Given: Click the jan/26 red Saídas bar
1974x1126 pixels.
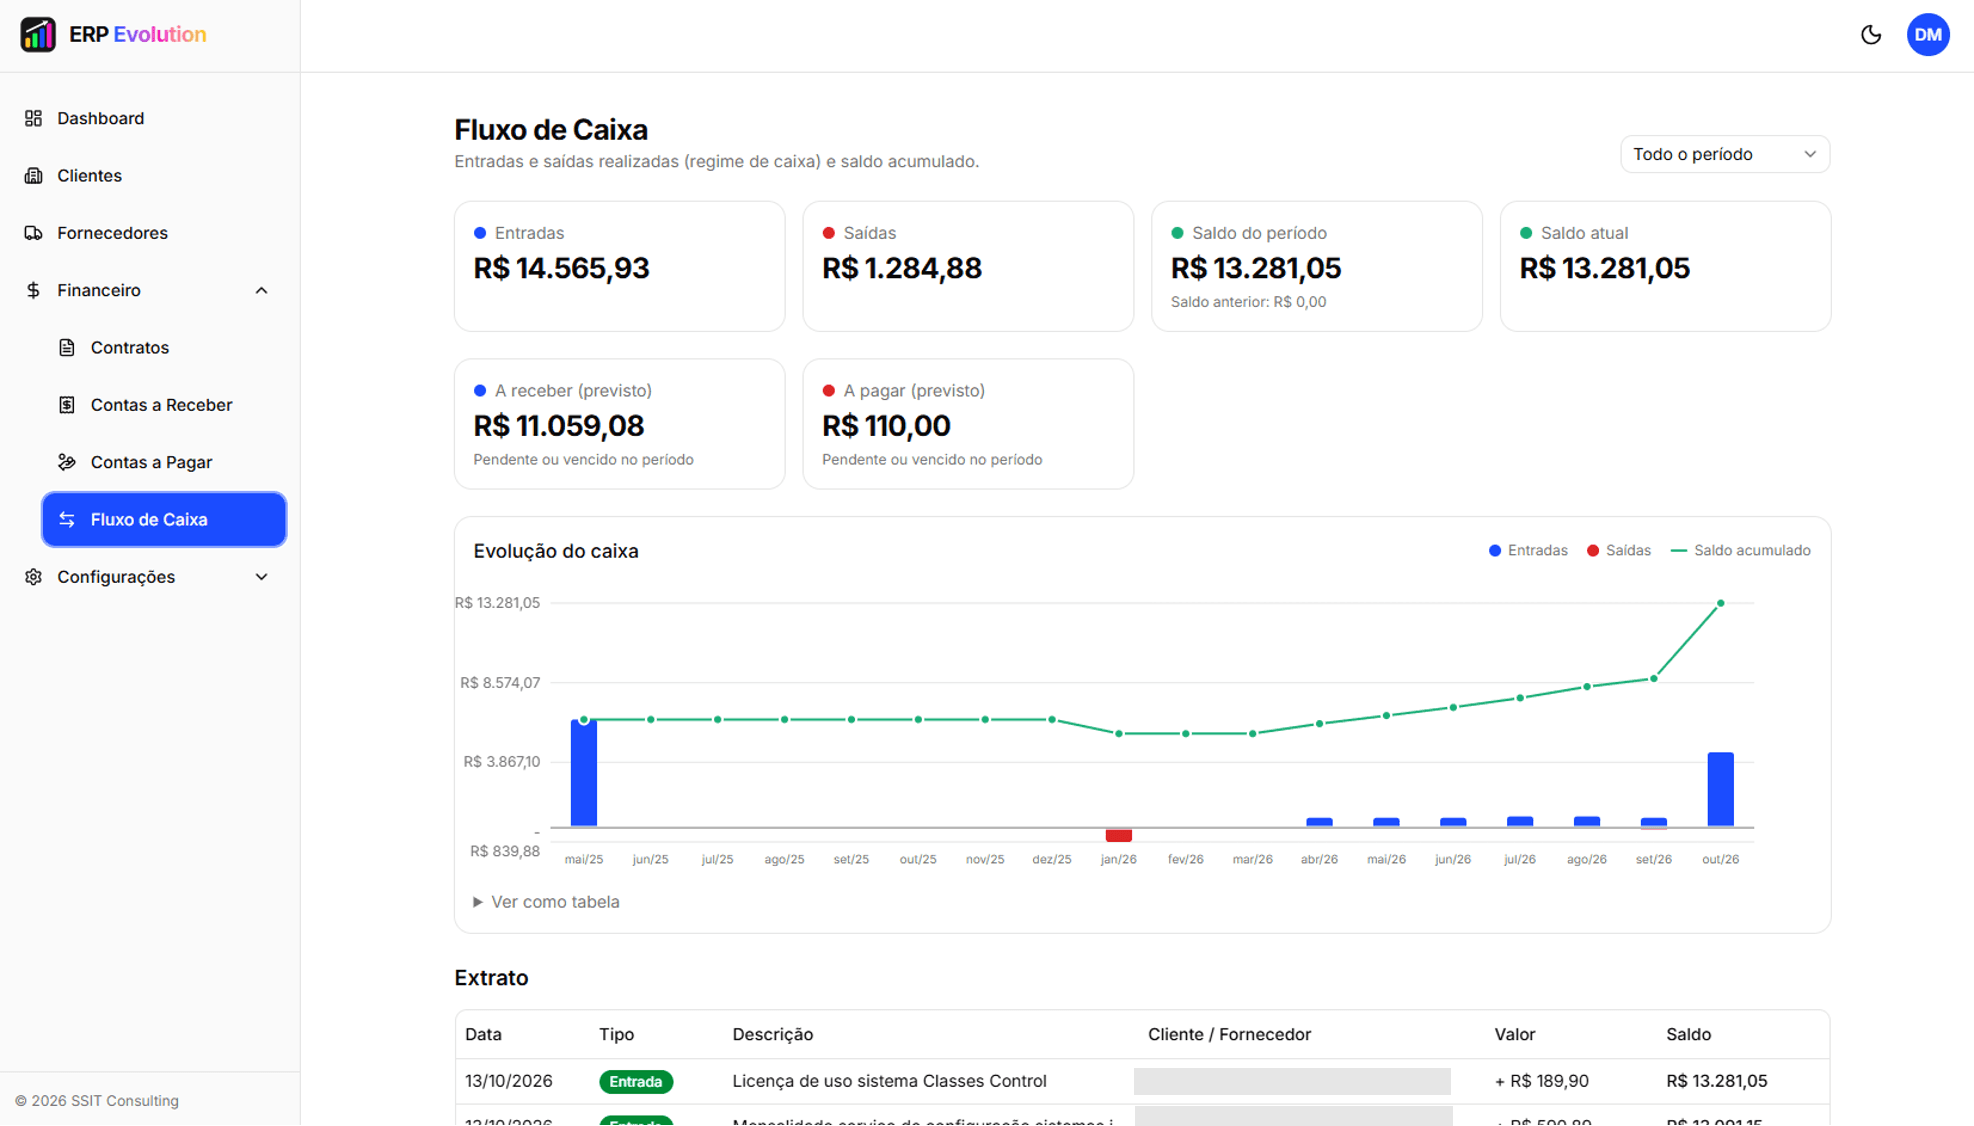Looking at the screenshot, I should (x=1119, y=835).
